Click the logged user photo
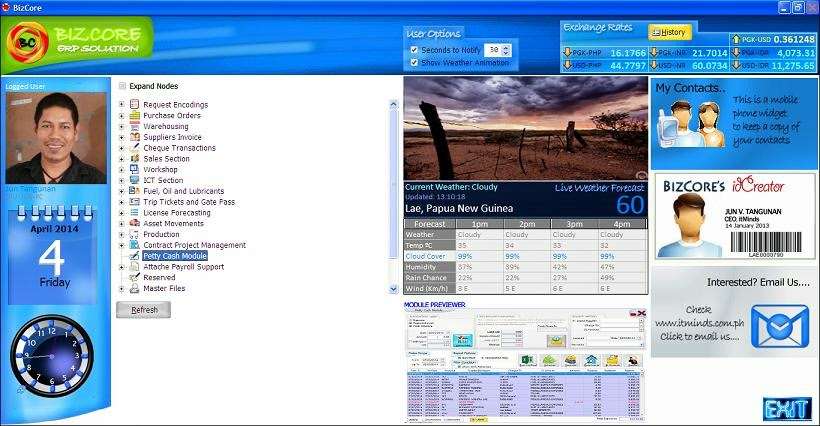 [x=55, y=137]
